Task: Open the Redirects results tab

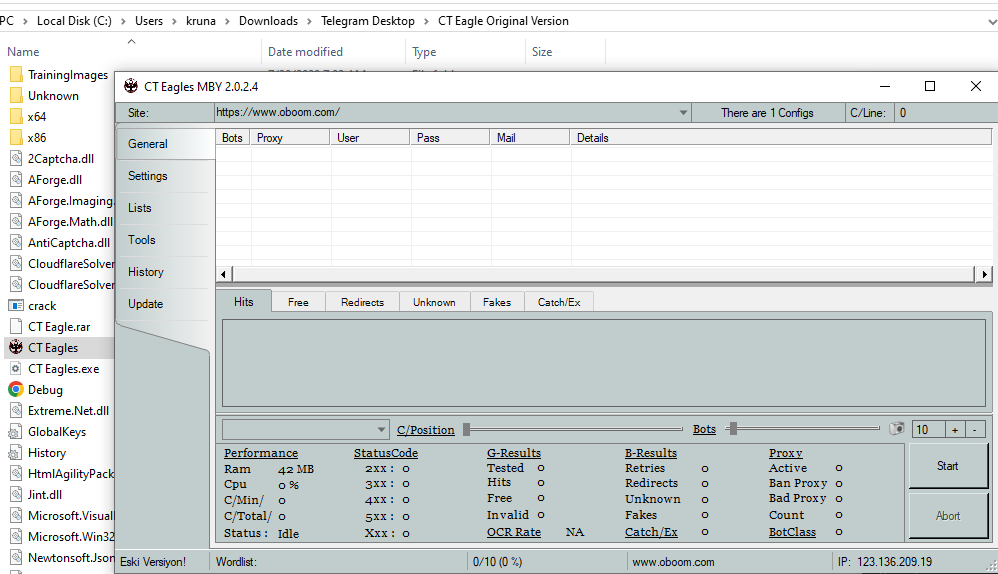Action: pos(362,302)
